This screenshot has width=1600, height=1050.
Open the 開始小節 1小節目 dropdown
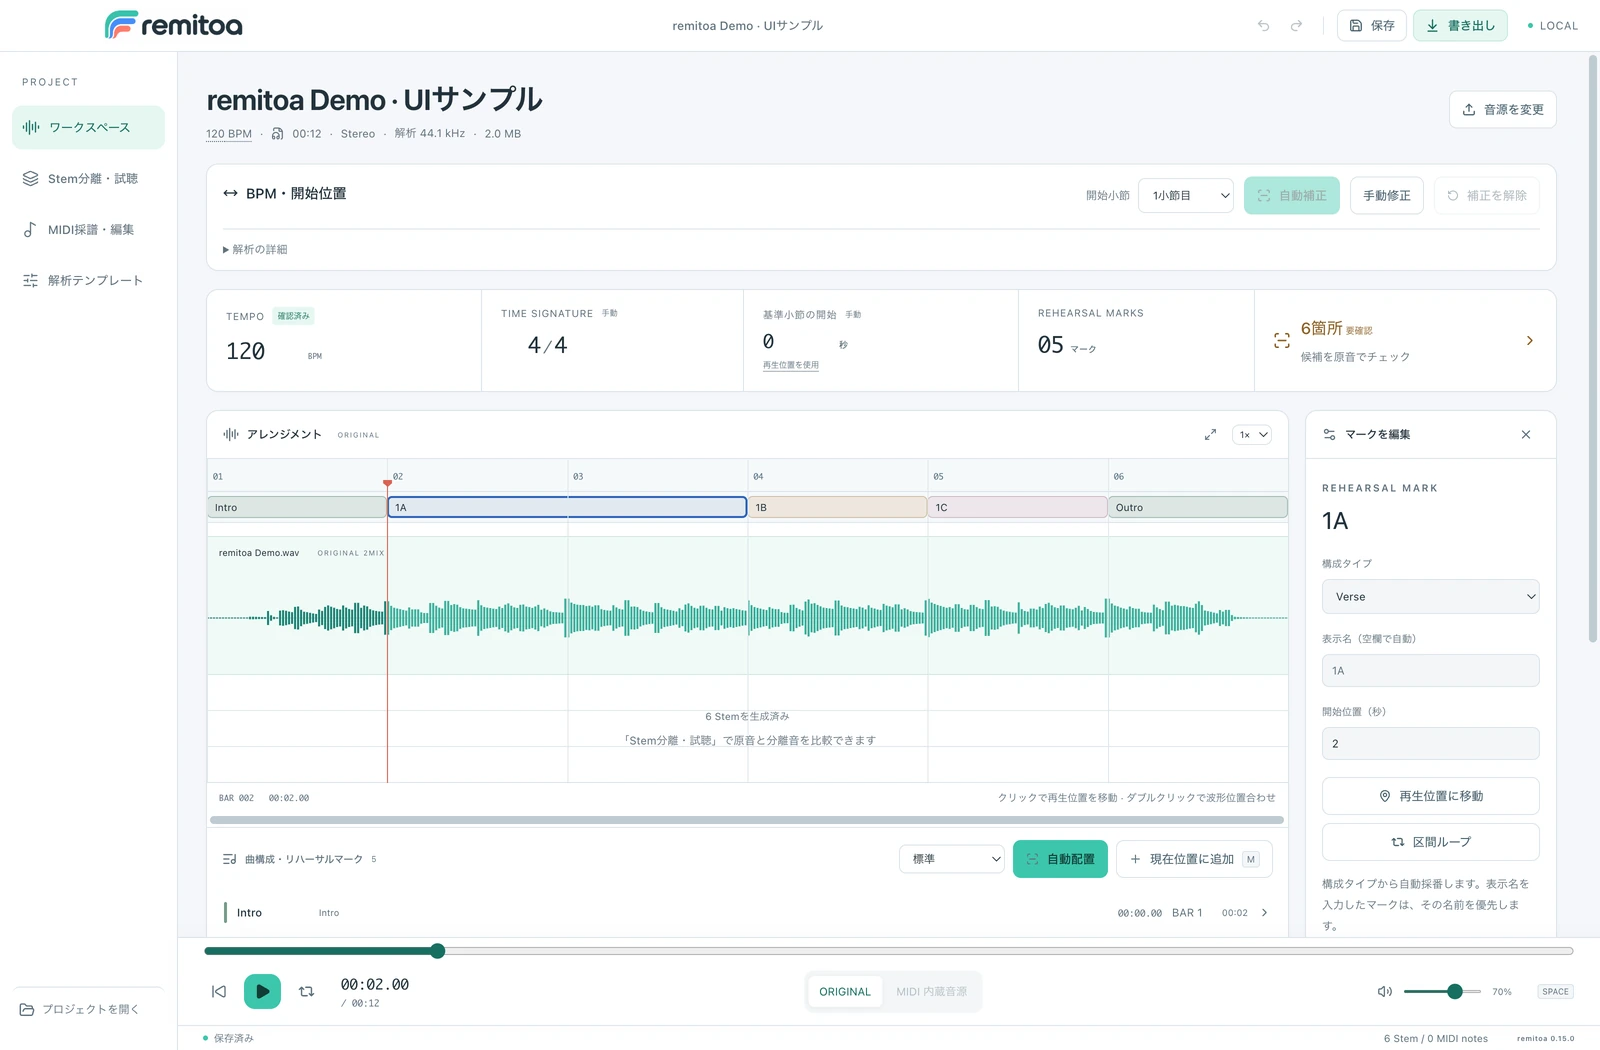click(x=1187, y=196)
